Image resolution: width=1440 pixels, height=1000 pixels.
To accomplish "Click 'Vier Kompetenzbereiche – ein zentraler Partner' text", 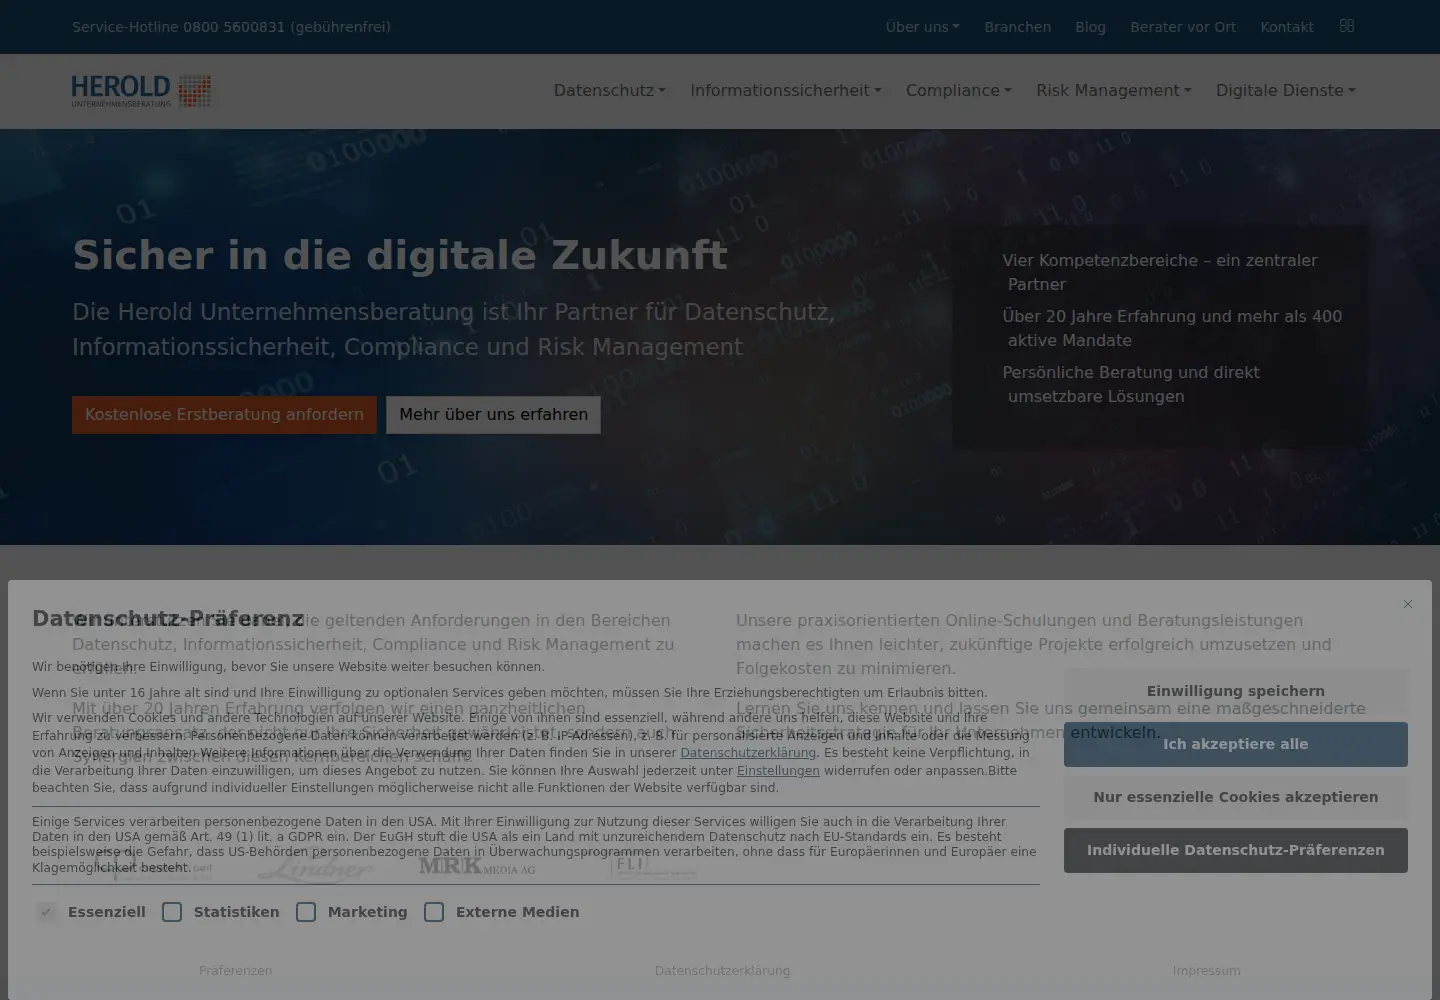I will (x=1162, y=272).
